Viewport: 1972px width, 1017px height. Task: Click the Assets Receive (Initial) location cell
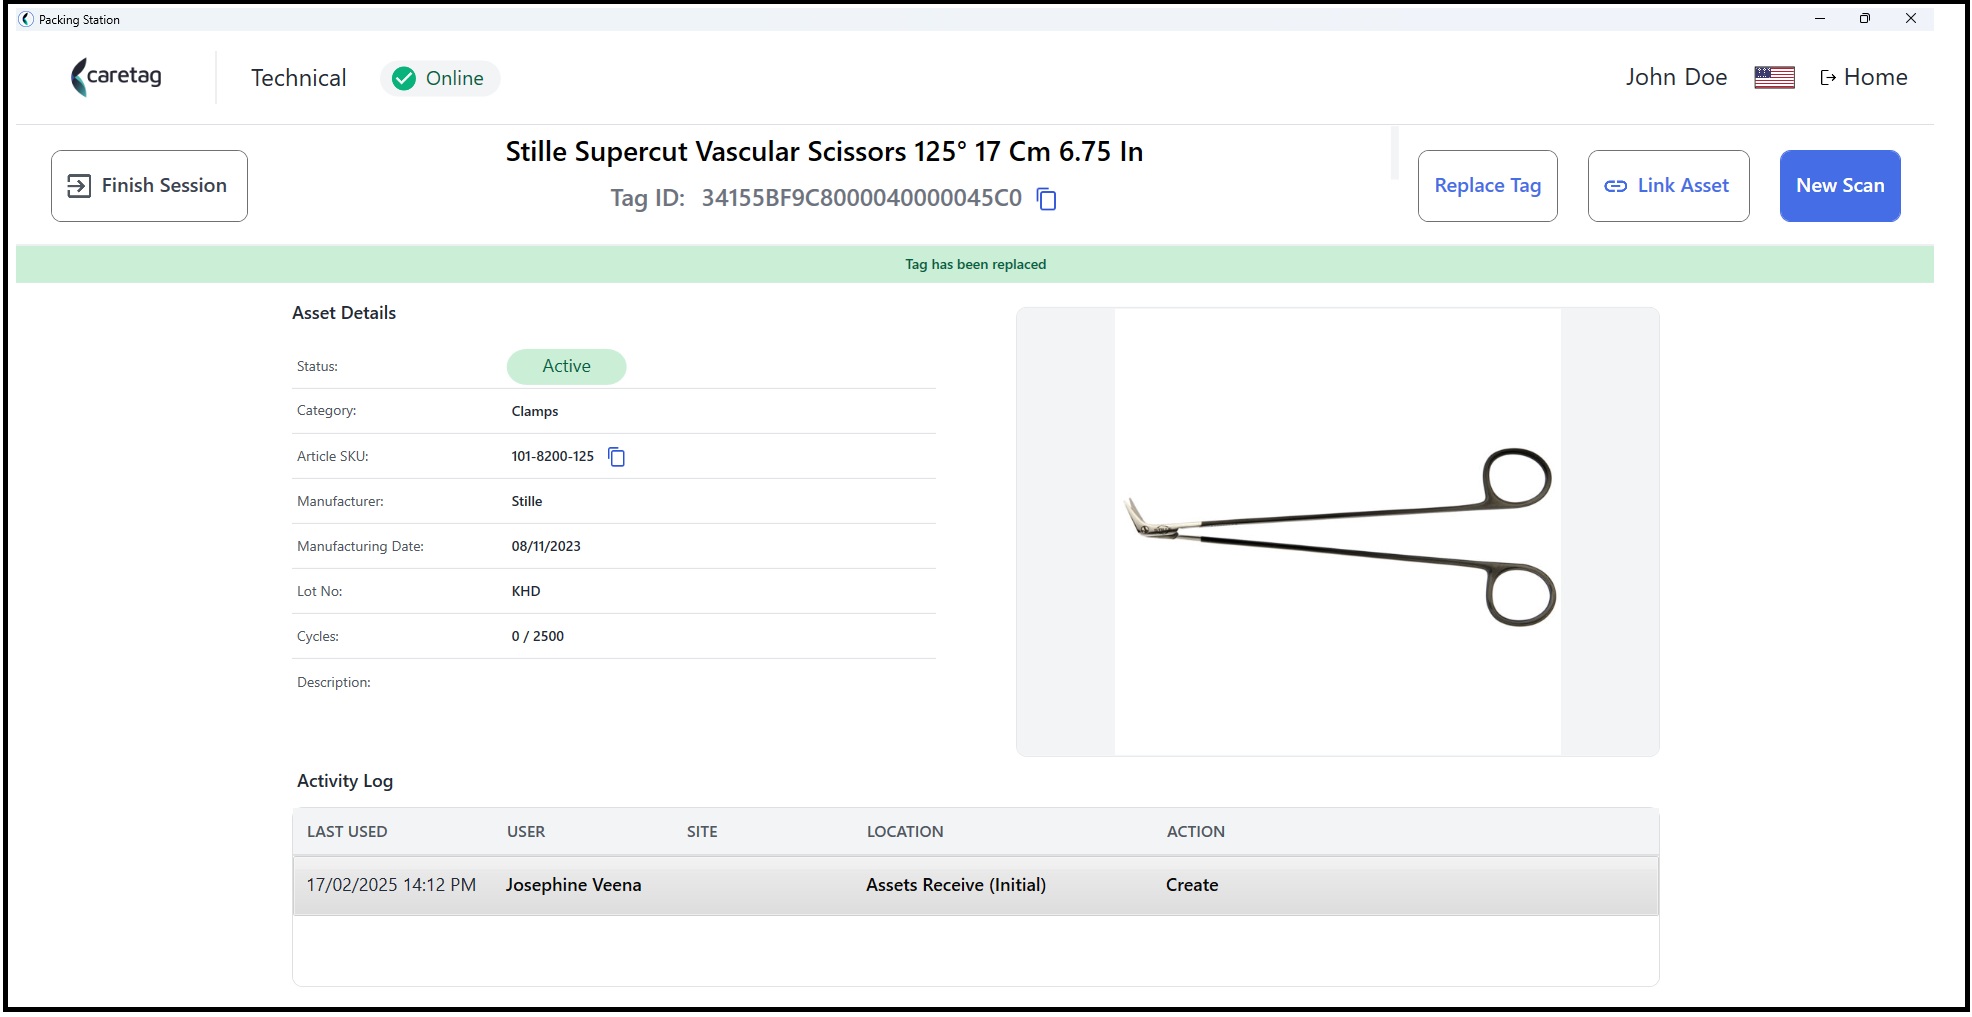956,885
